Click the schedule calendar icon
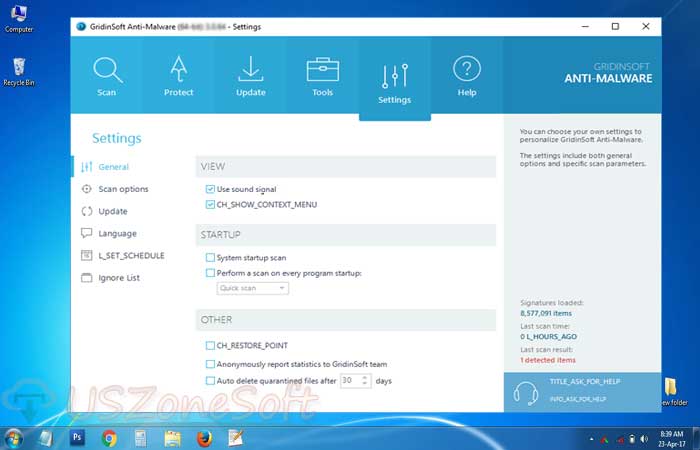This screenshot has height=450, width=700. click(x=87, y=255)
